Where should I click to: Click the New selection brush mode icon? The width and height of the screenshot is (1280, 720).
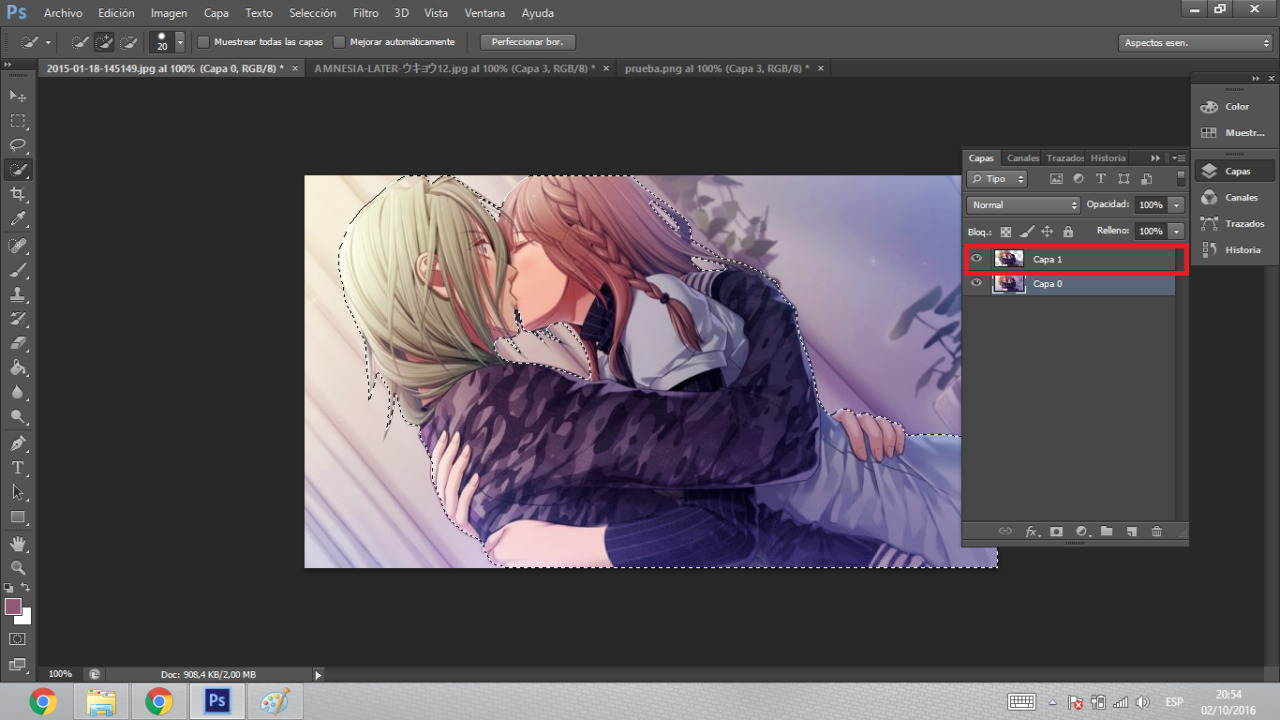[x=80, y=43]
